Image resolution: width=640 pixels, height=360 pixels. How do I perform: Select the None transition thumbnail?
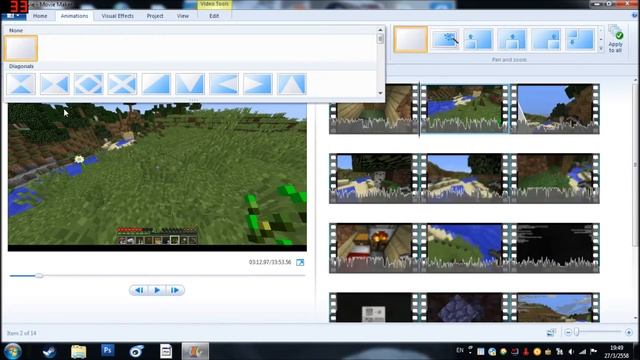coord(21,48)
